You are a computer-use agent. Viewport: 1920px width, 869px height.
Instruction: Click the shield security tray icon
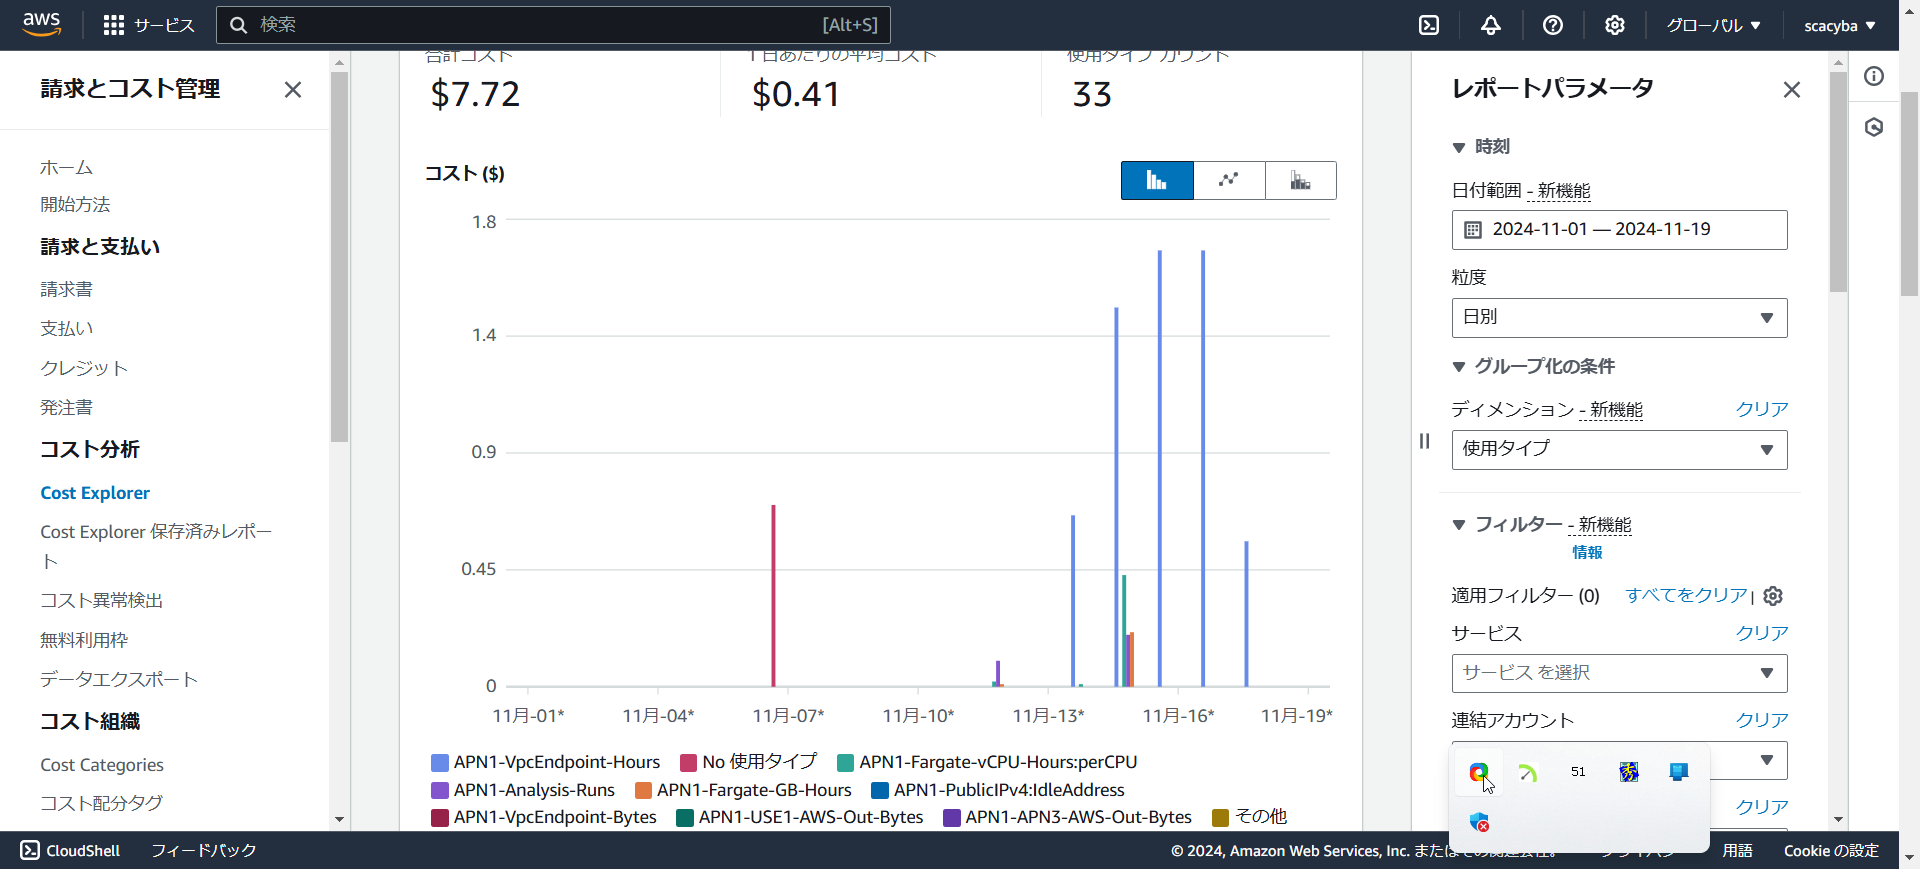click(1479, 822)
